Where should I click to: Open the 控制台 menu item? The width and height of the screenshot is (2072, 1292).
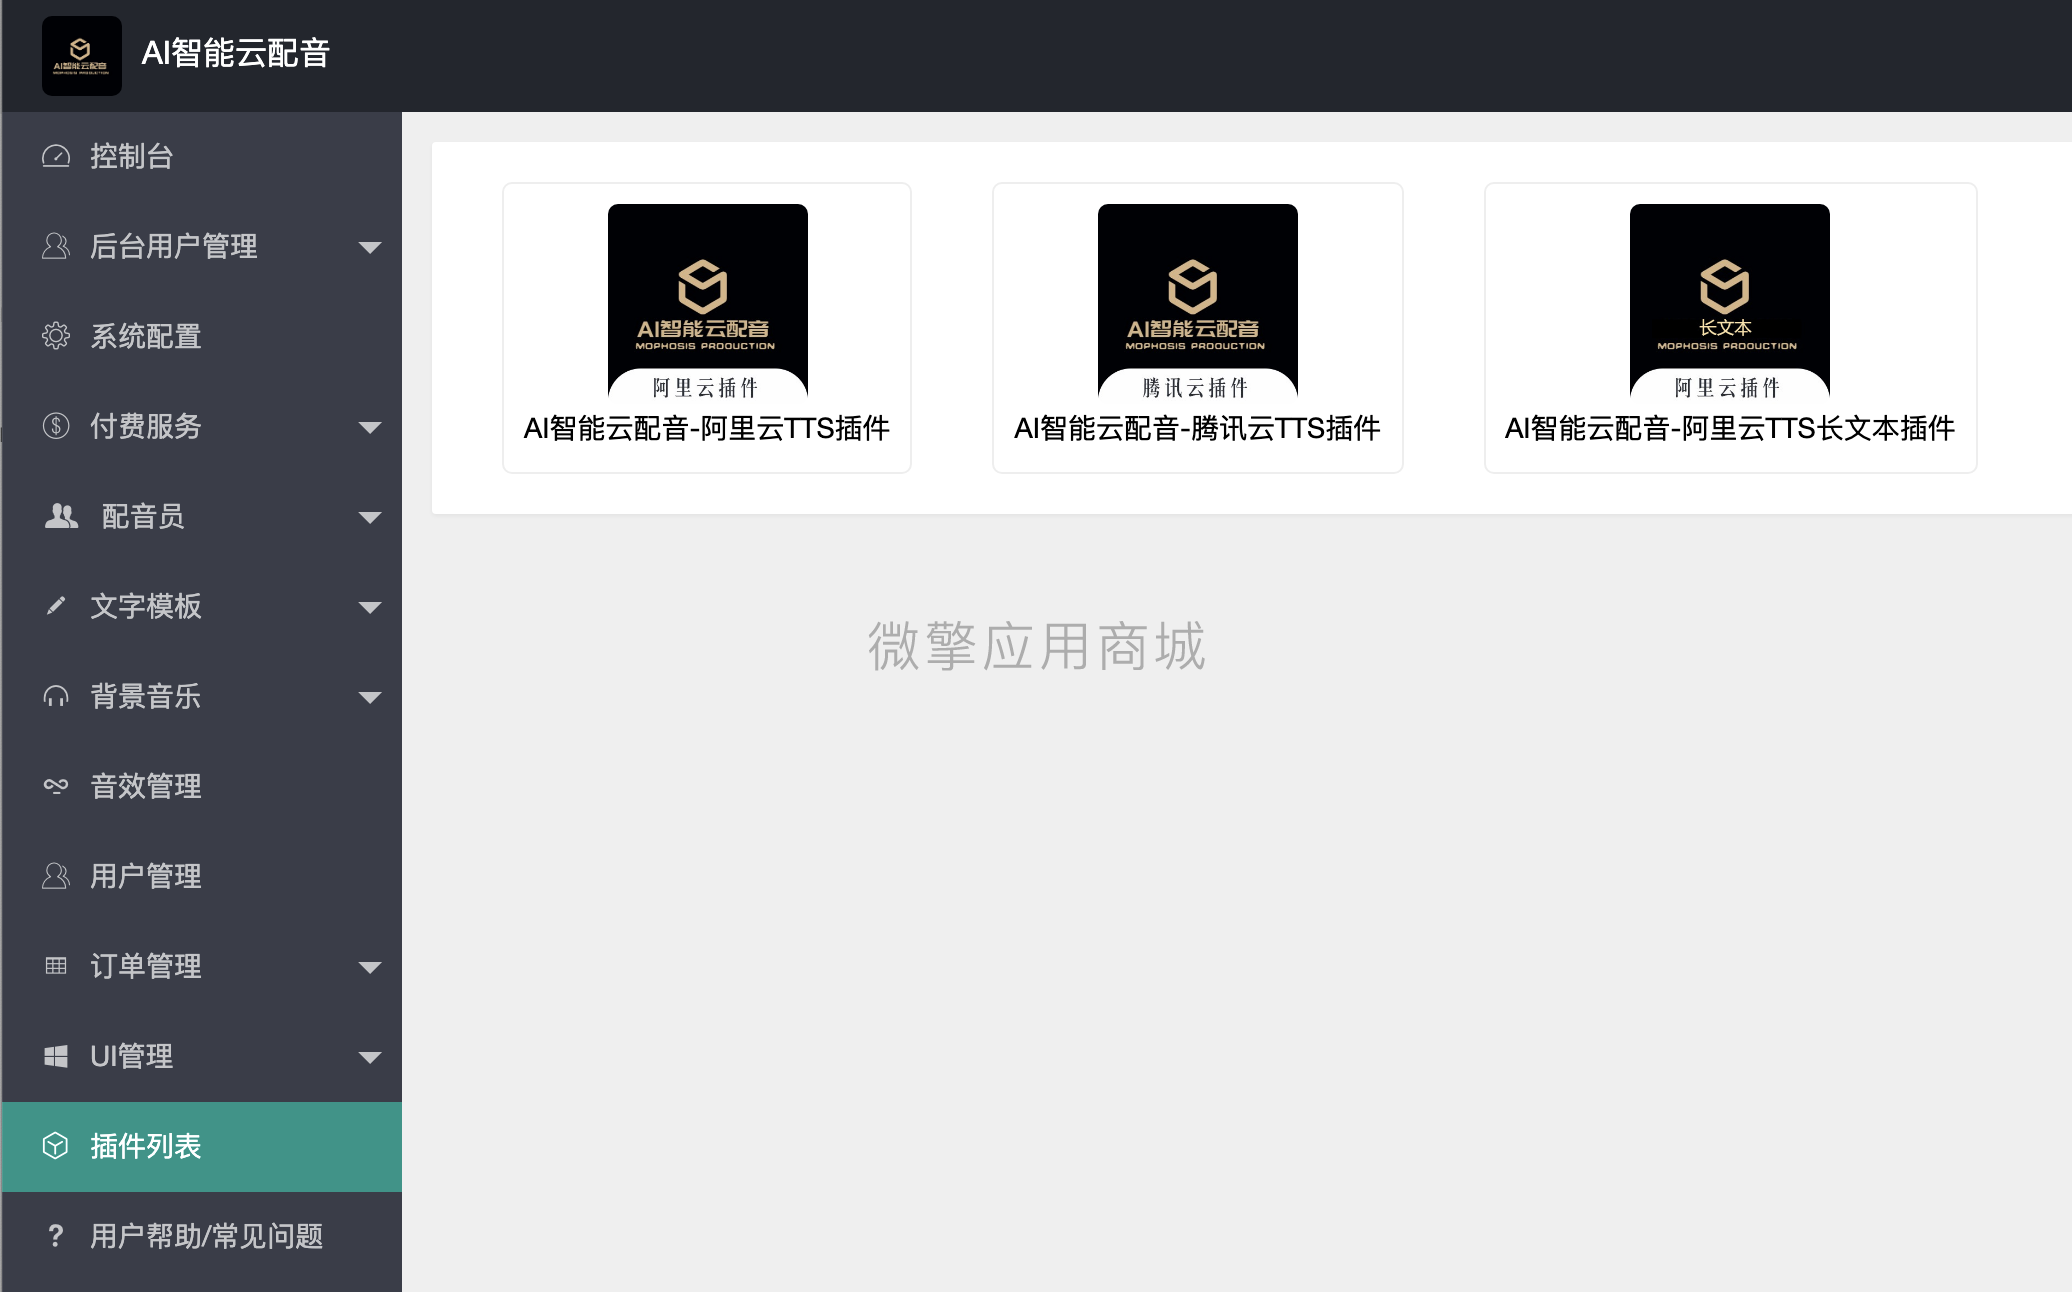click(202, 156)
